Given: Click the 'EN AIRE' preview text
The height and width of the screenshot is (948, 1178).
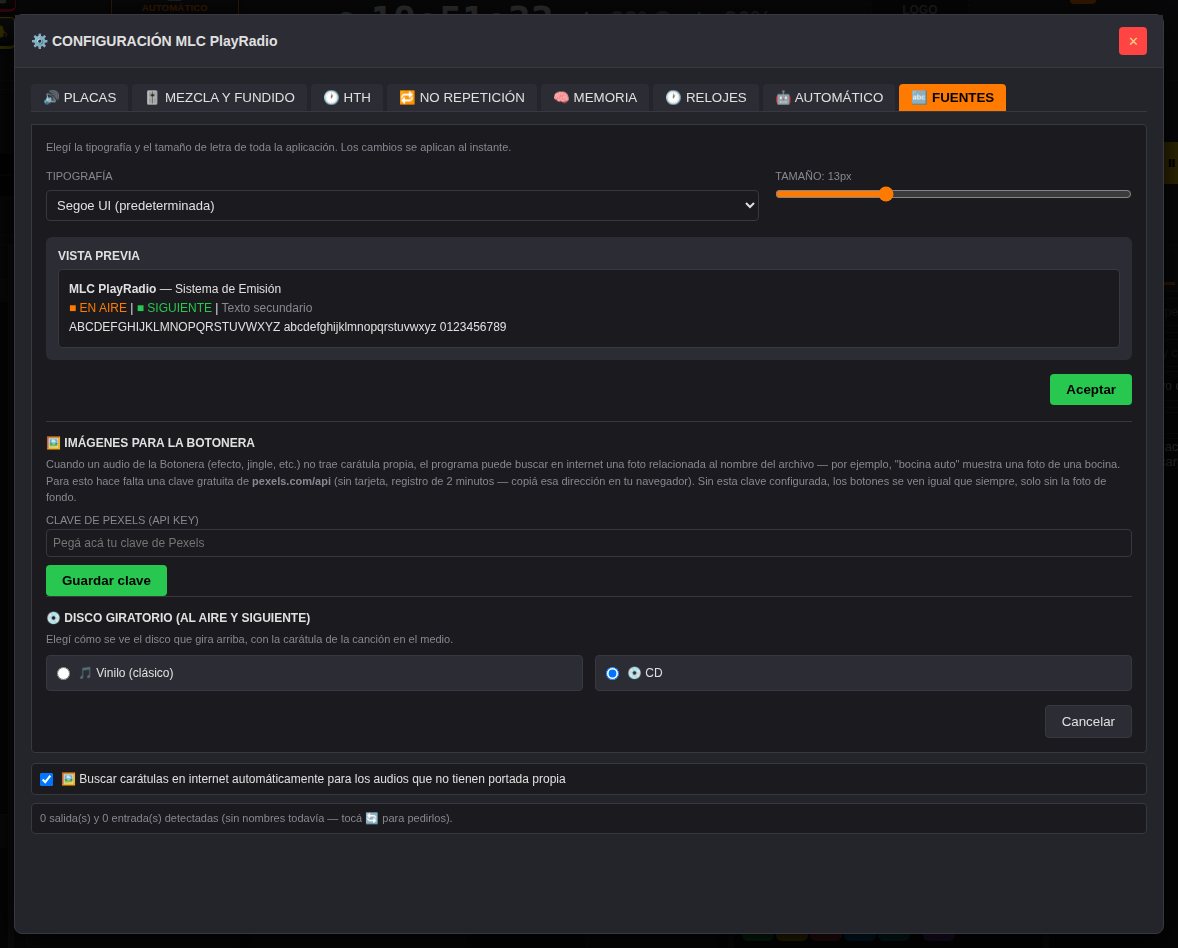Looking at the screenshot, I should tap(103, 308).
